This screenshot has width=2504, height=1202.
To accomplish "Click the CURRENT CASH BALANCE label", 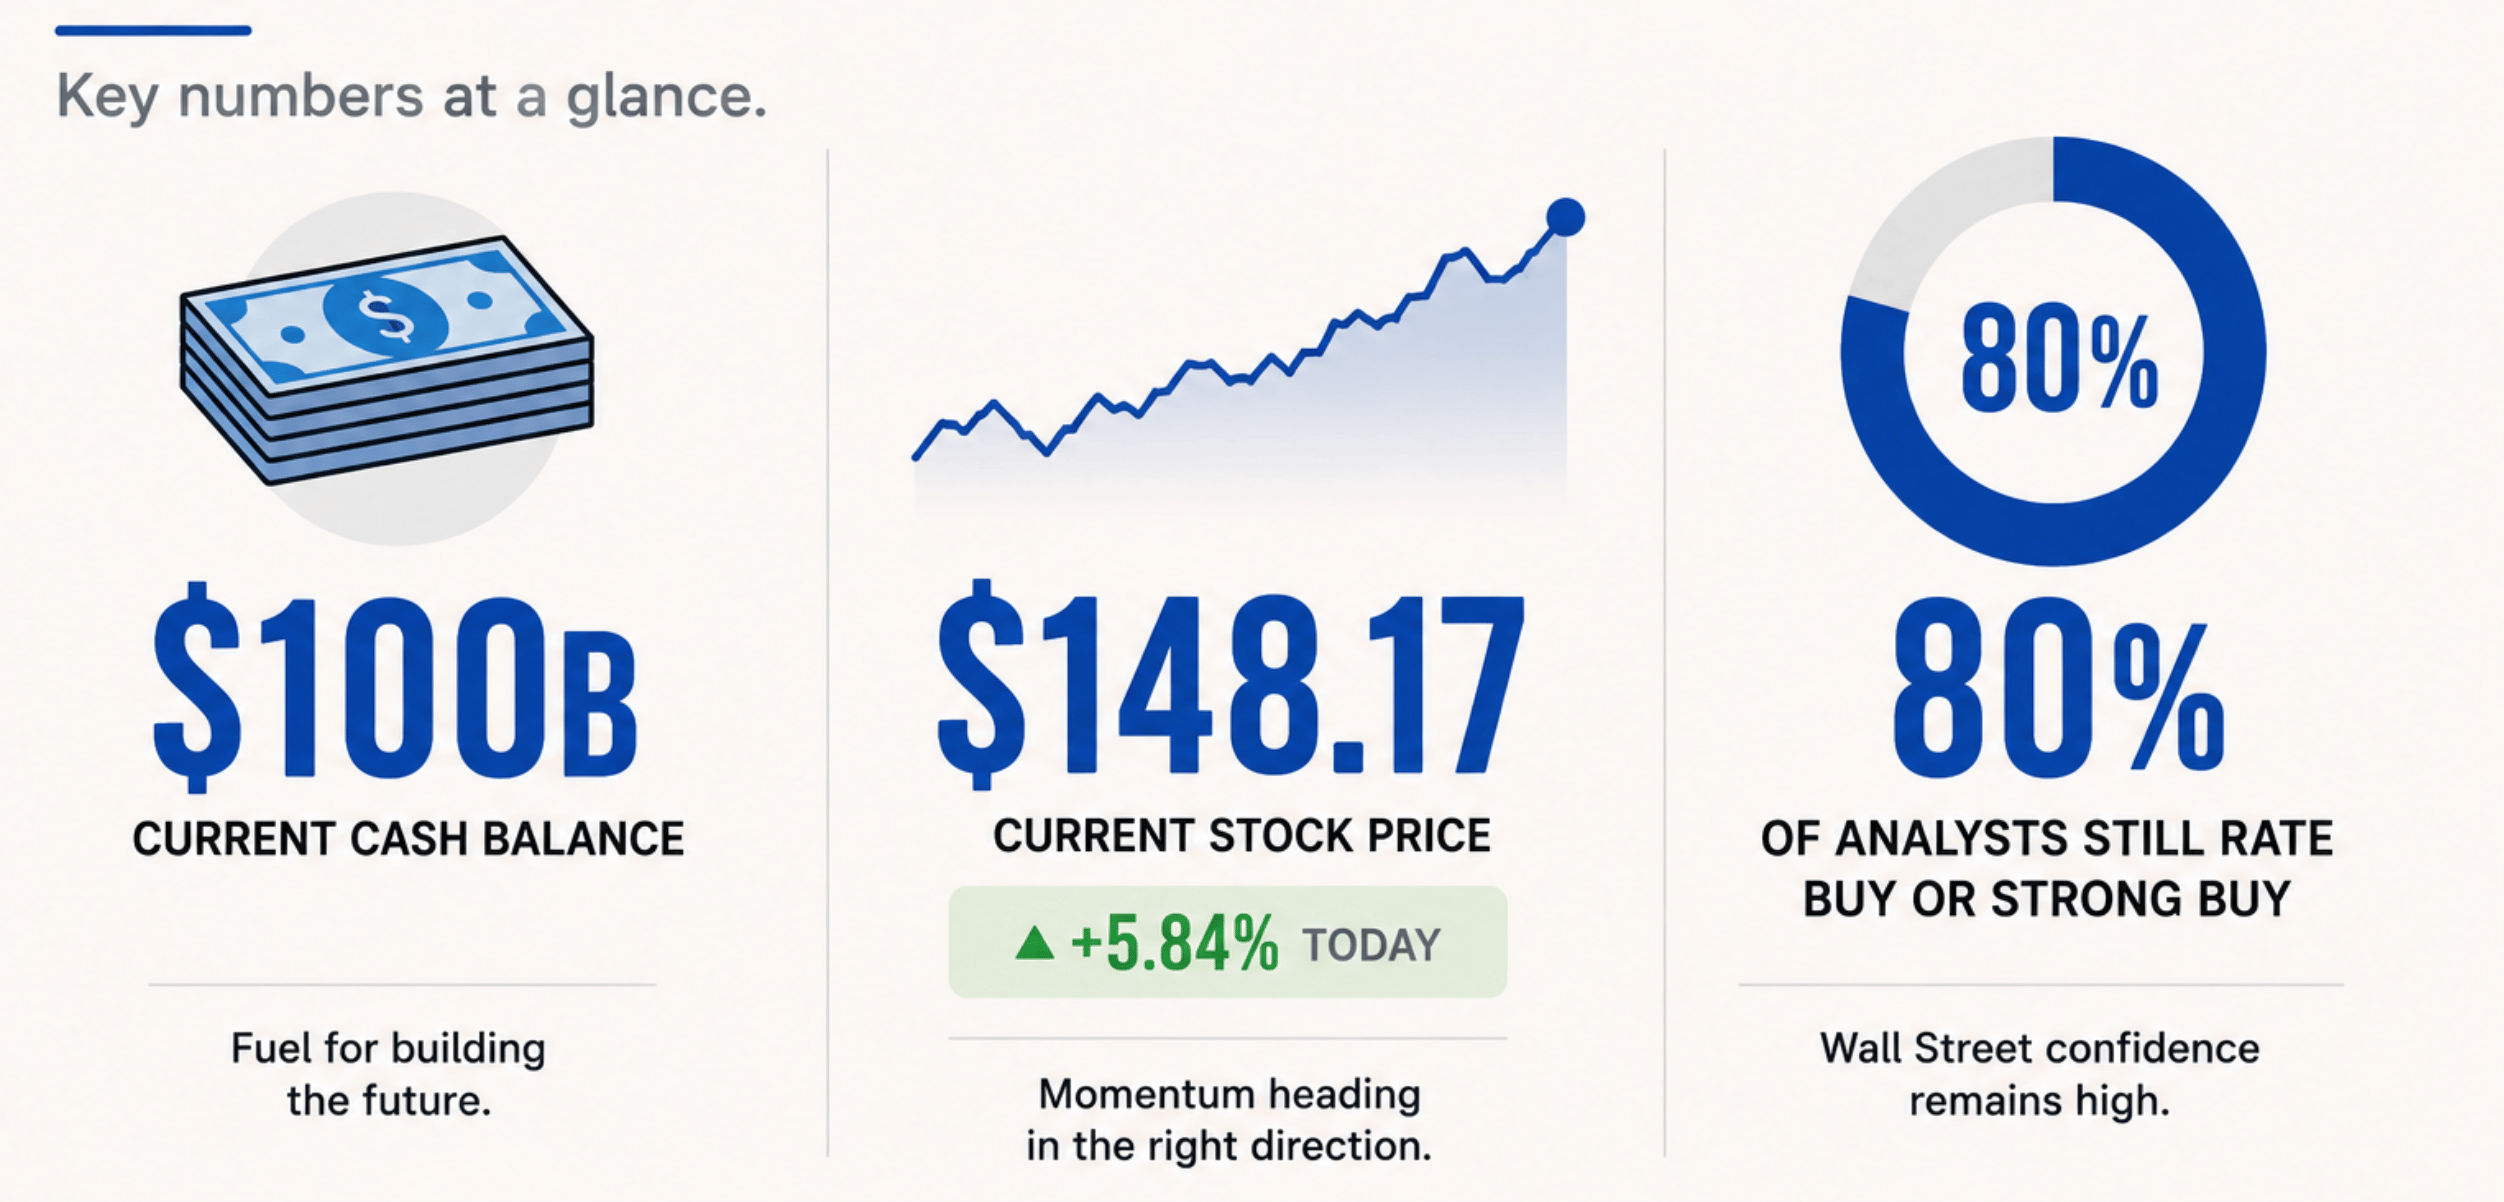I will 408,839.
